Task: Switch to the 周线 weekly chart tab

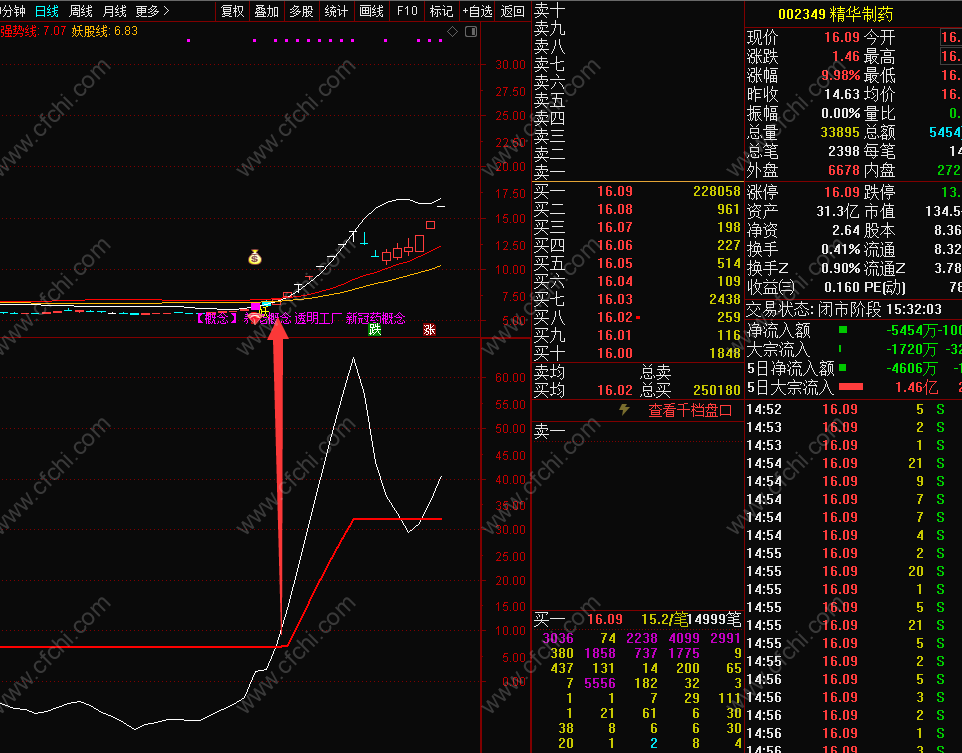Action: coord(80,11)
